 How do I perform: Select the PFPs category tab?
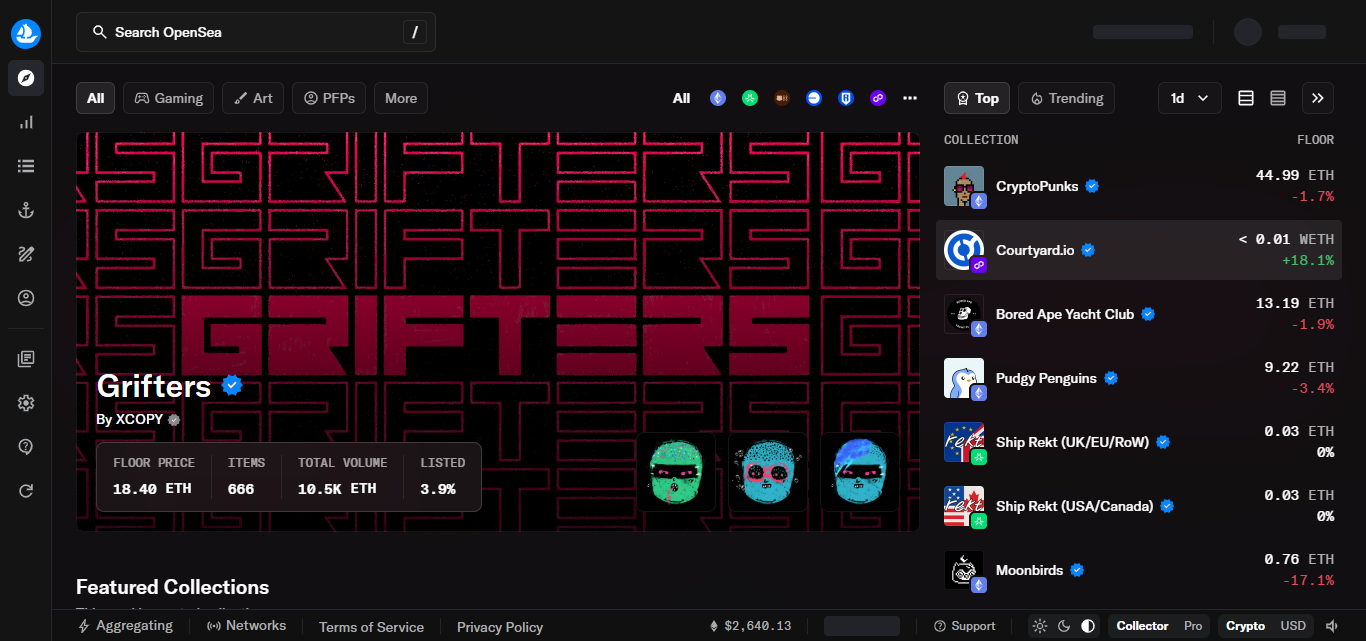[329, 98]
